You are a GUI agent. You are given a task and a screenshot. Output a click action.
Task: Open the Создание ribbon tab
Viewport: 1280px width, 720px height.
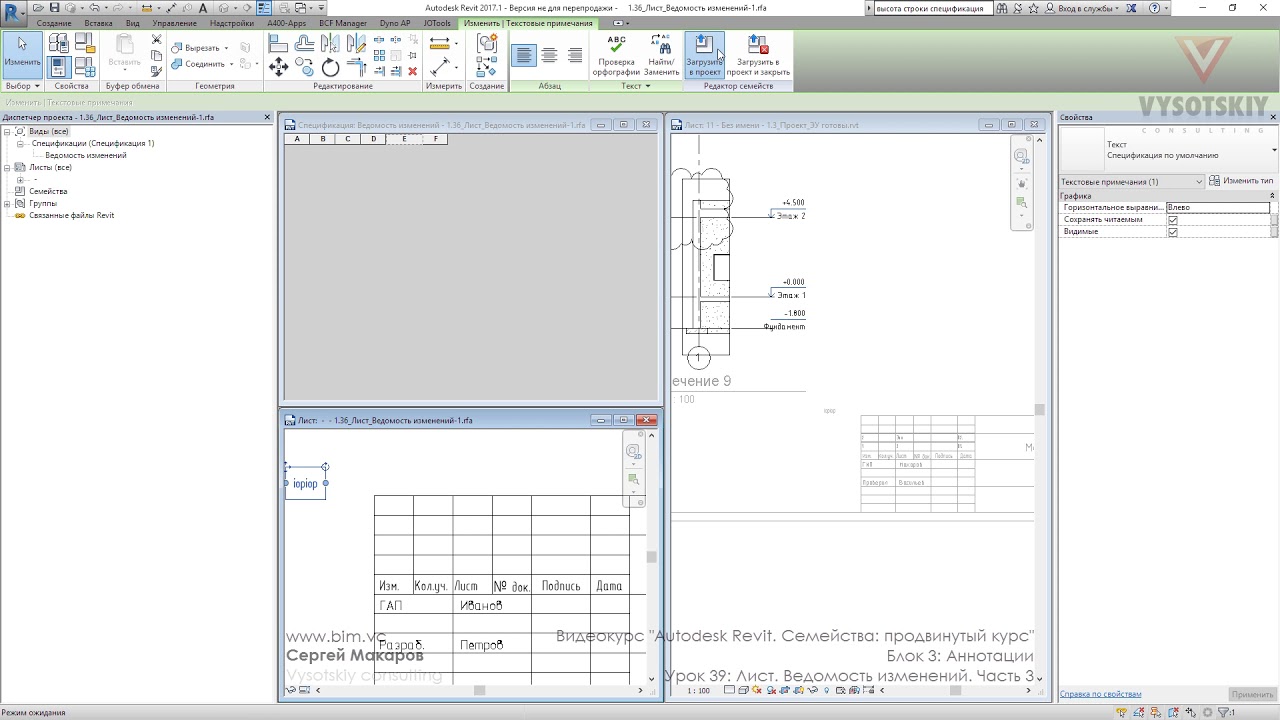point(54,23)
